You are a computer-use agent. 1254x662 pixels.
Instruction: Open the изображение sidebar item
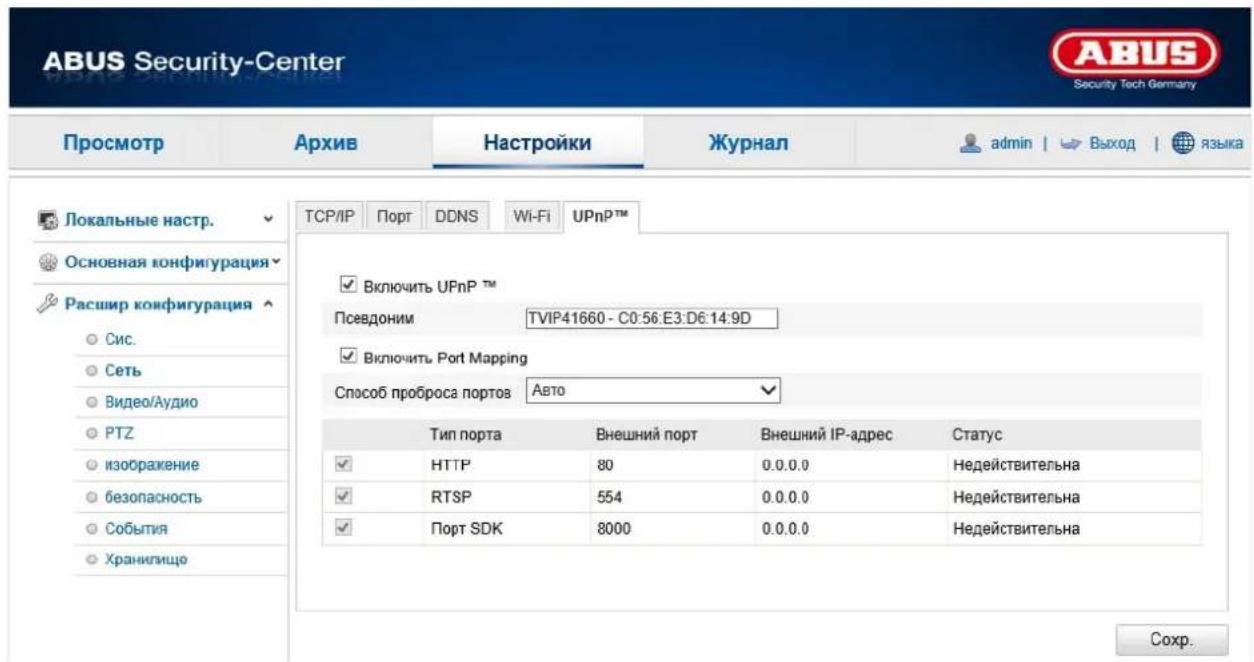(153, 464)
